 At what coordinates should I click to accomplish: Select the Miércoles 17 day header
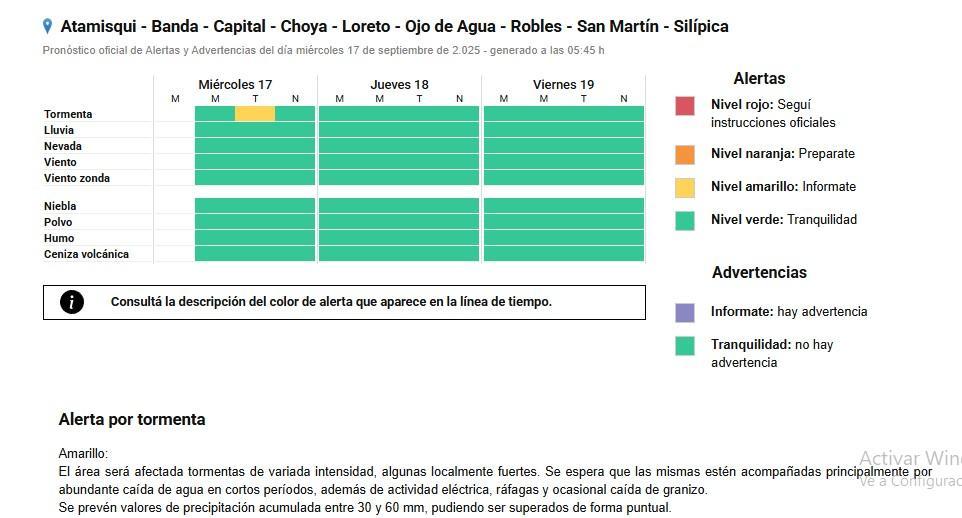(235, 84)
